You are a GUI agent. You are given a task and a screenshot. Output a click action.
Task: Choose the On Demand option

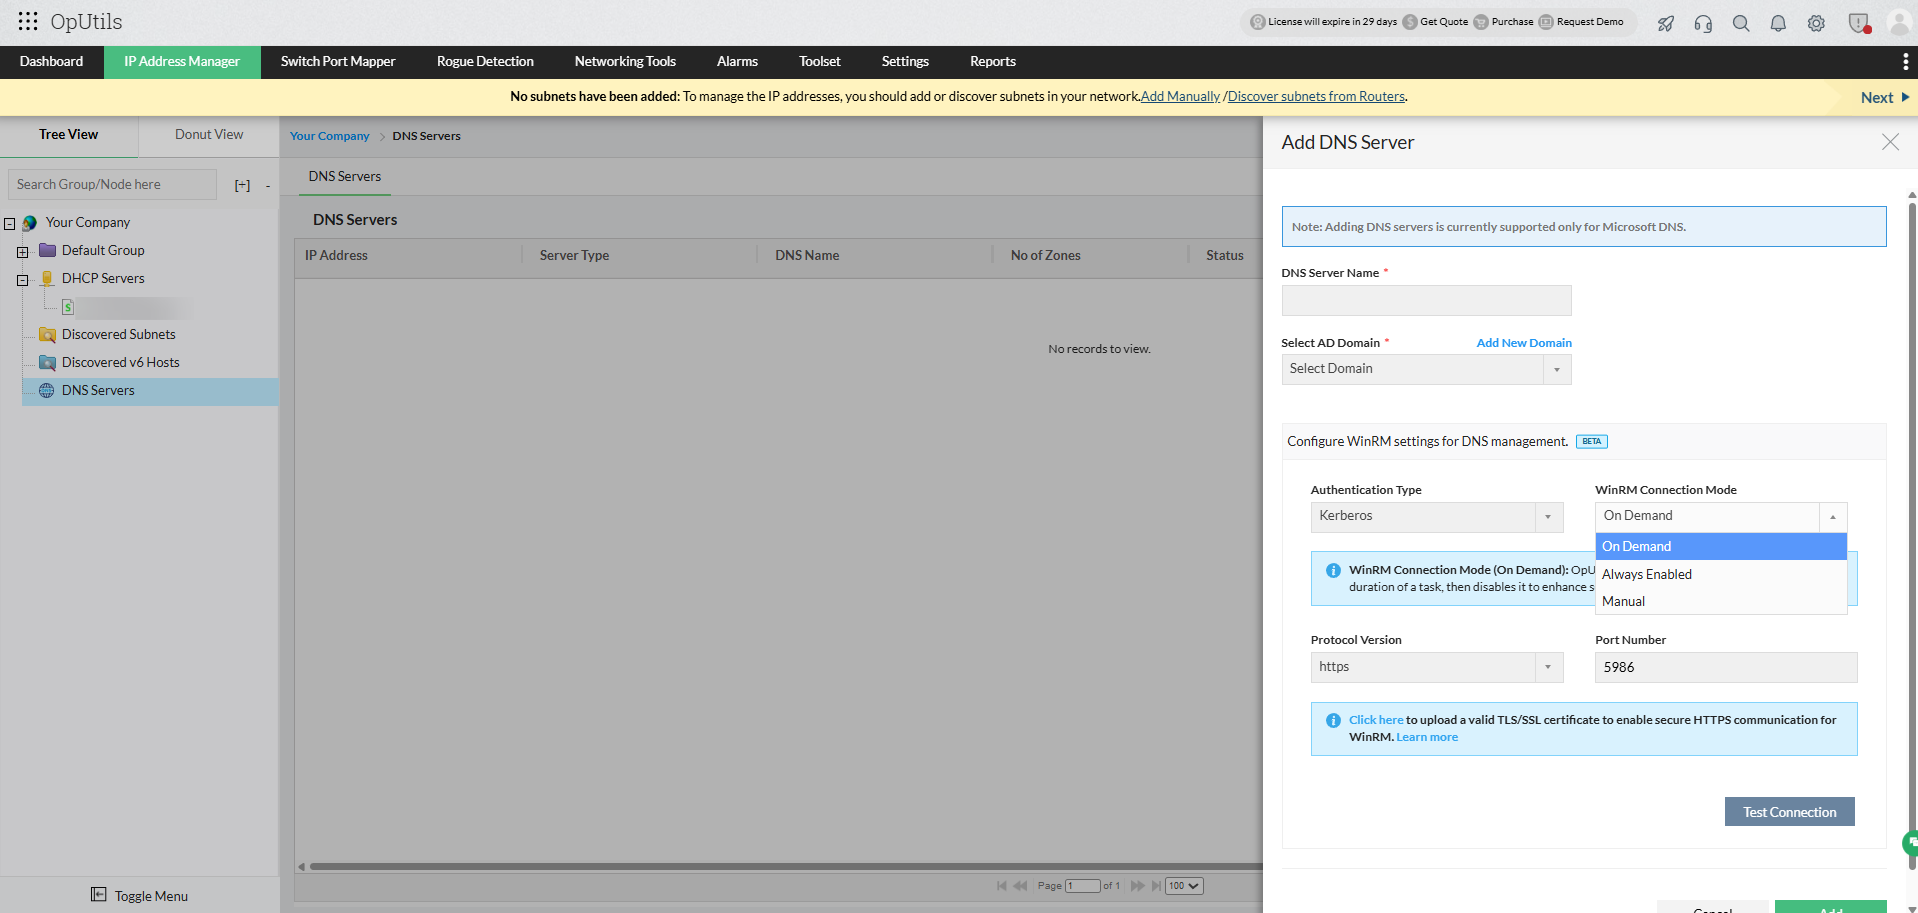point(1721,546)
